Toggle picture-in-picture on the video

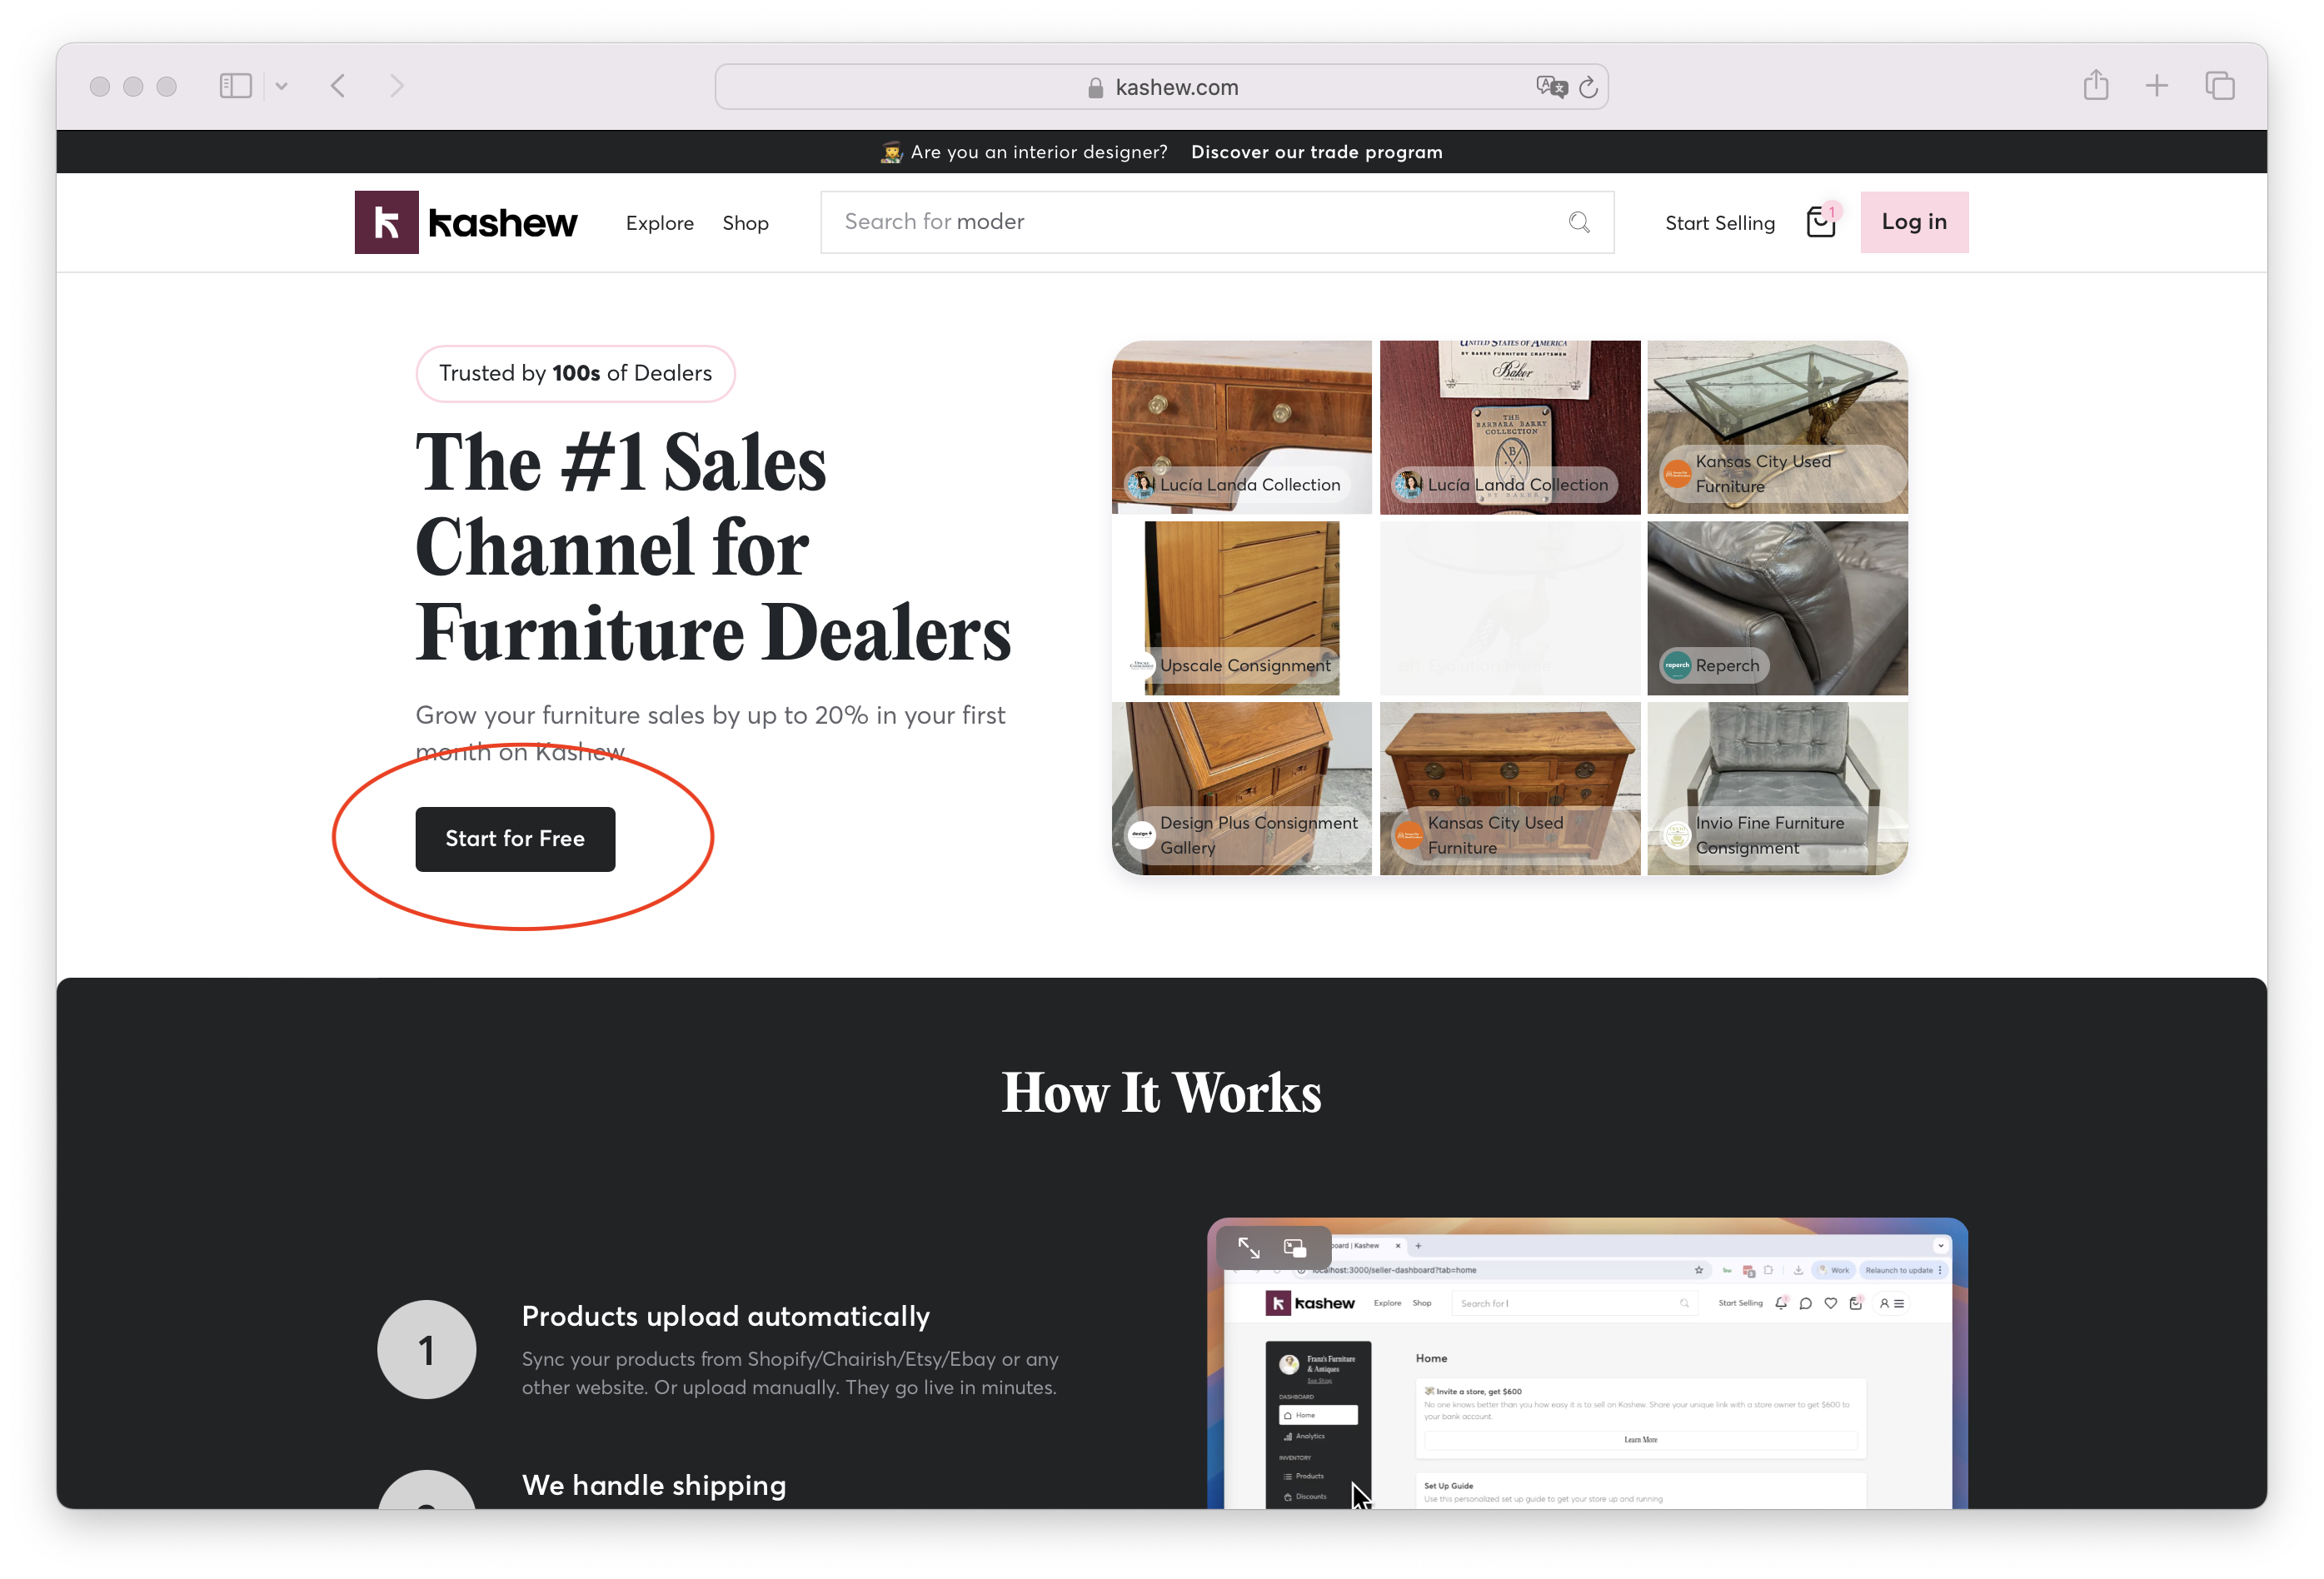[1295, 1248]
